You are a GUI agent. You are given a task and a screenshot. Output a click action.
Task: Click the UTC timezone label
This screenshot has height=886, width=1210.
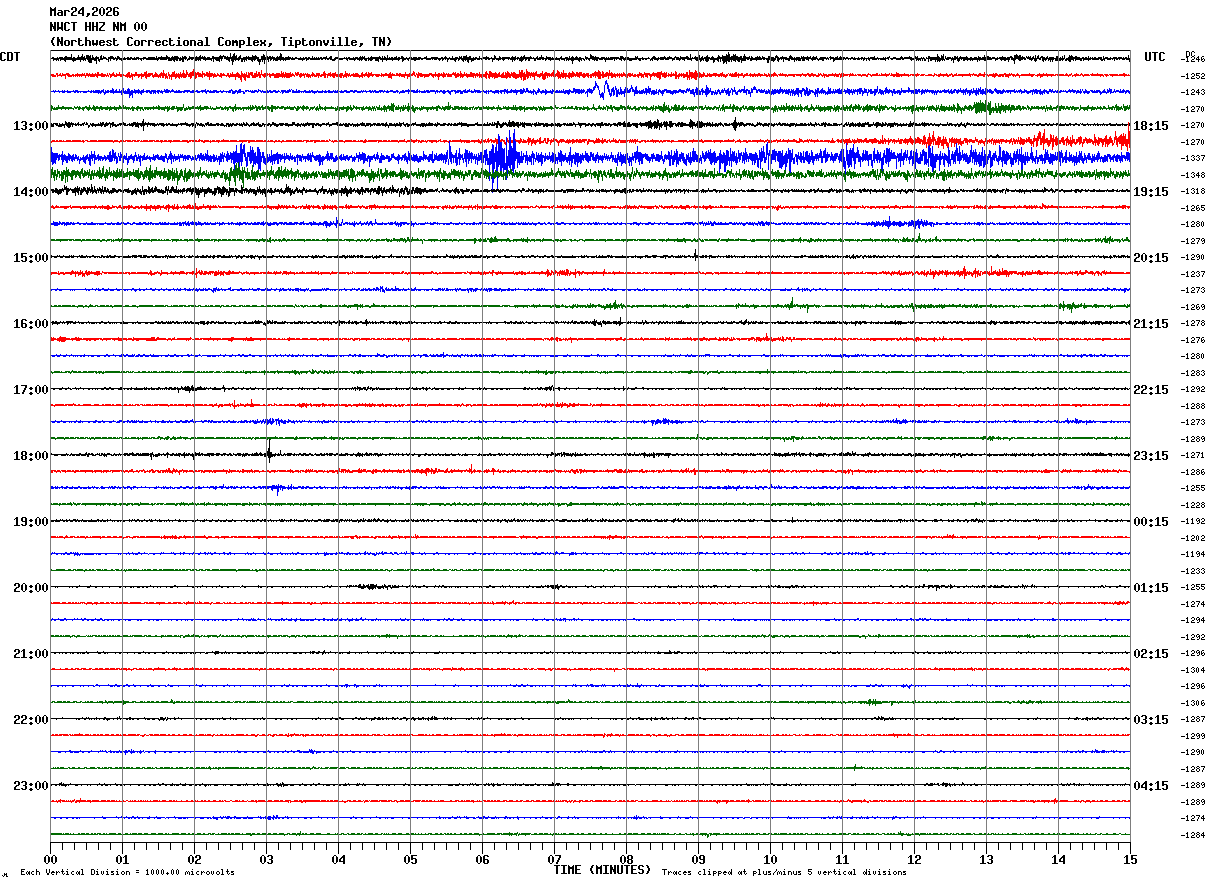click(x=1155, y=57)
